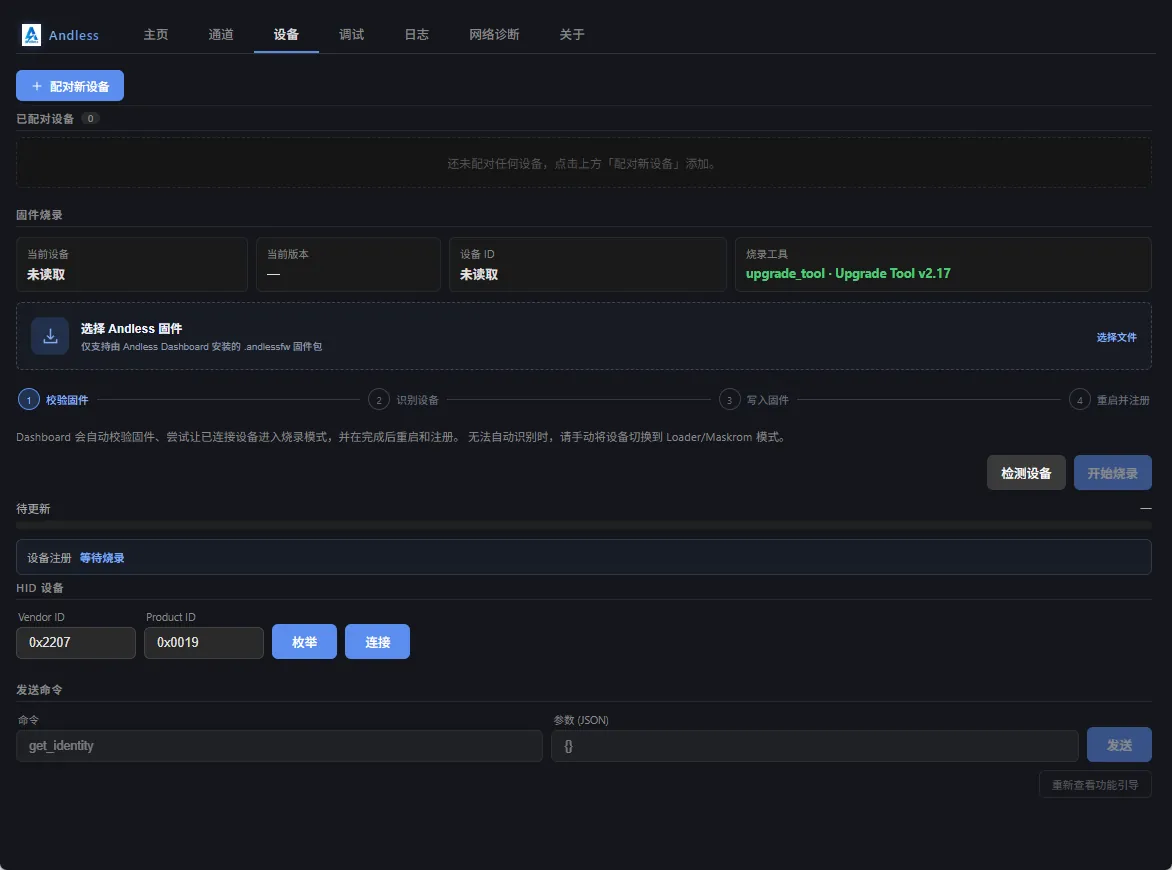Click the 命令 get_identity input field
The image size is (1172, 870).
[x=280, y=746]
